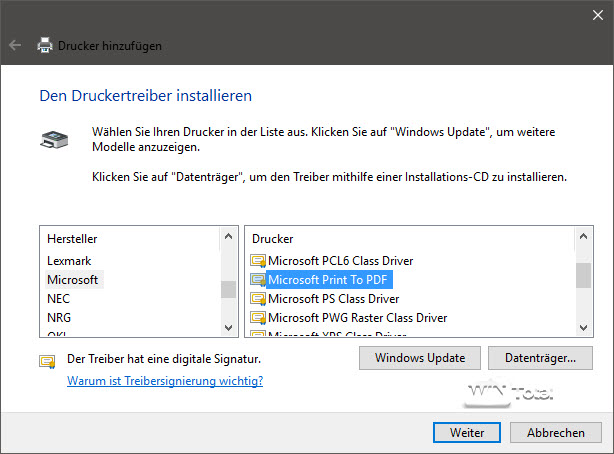This screenshot has height=454, width=614.
Task: Click the Hersteller list scroll down arrow
Action: 229,327
